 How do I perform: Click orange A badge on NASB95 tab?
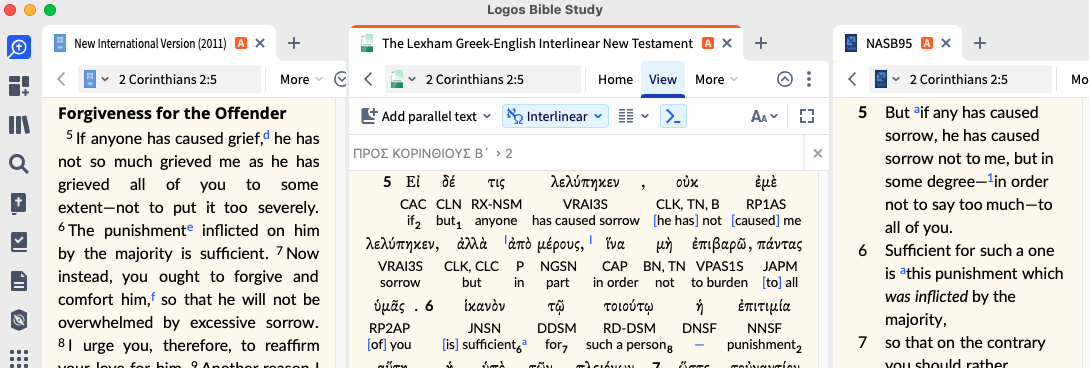click(x=926, y=43)
